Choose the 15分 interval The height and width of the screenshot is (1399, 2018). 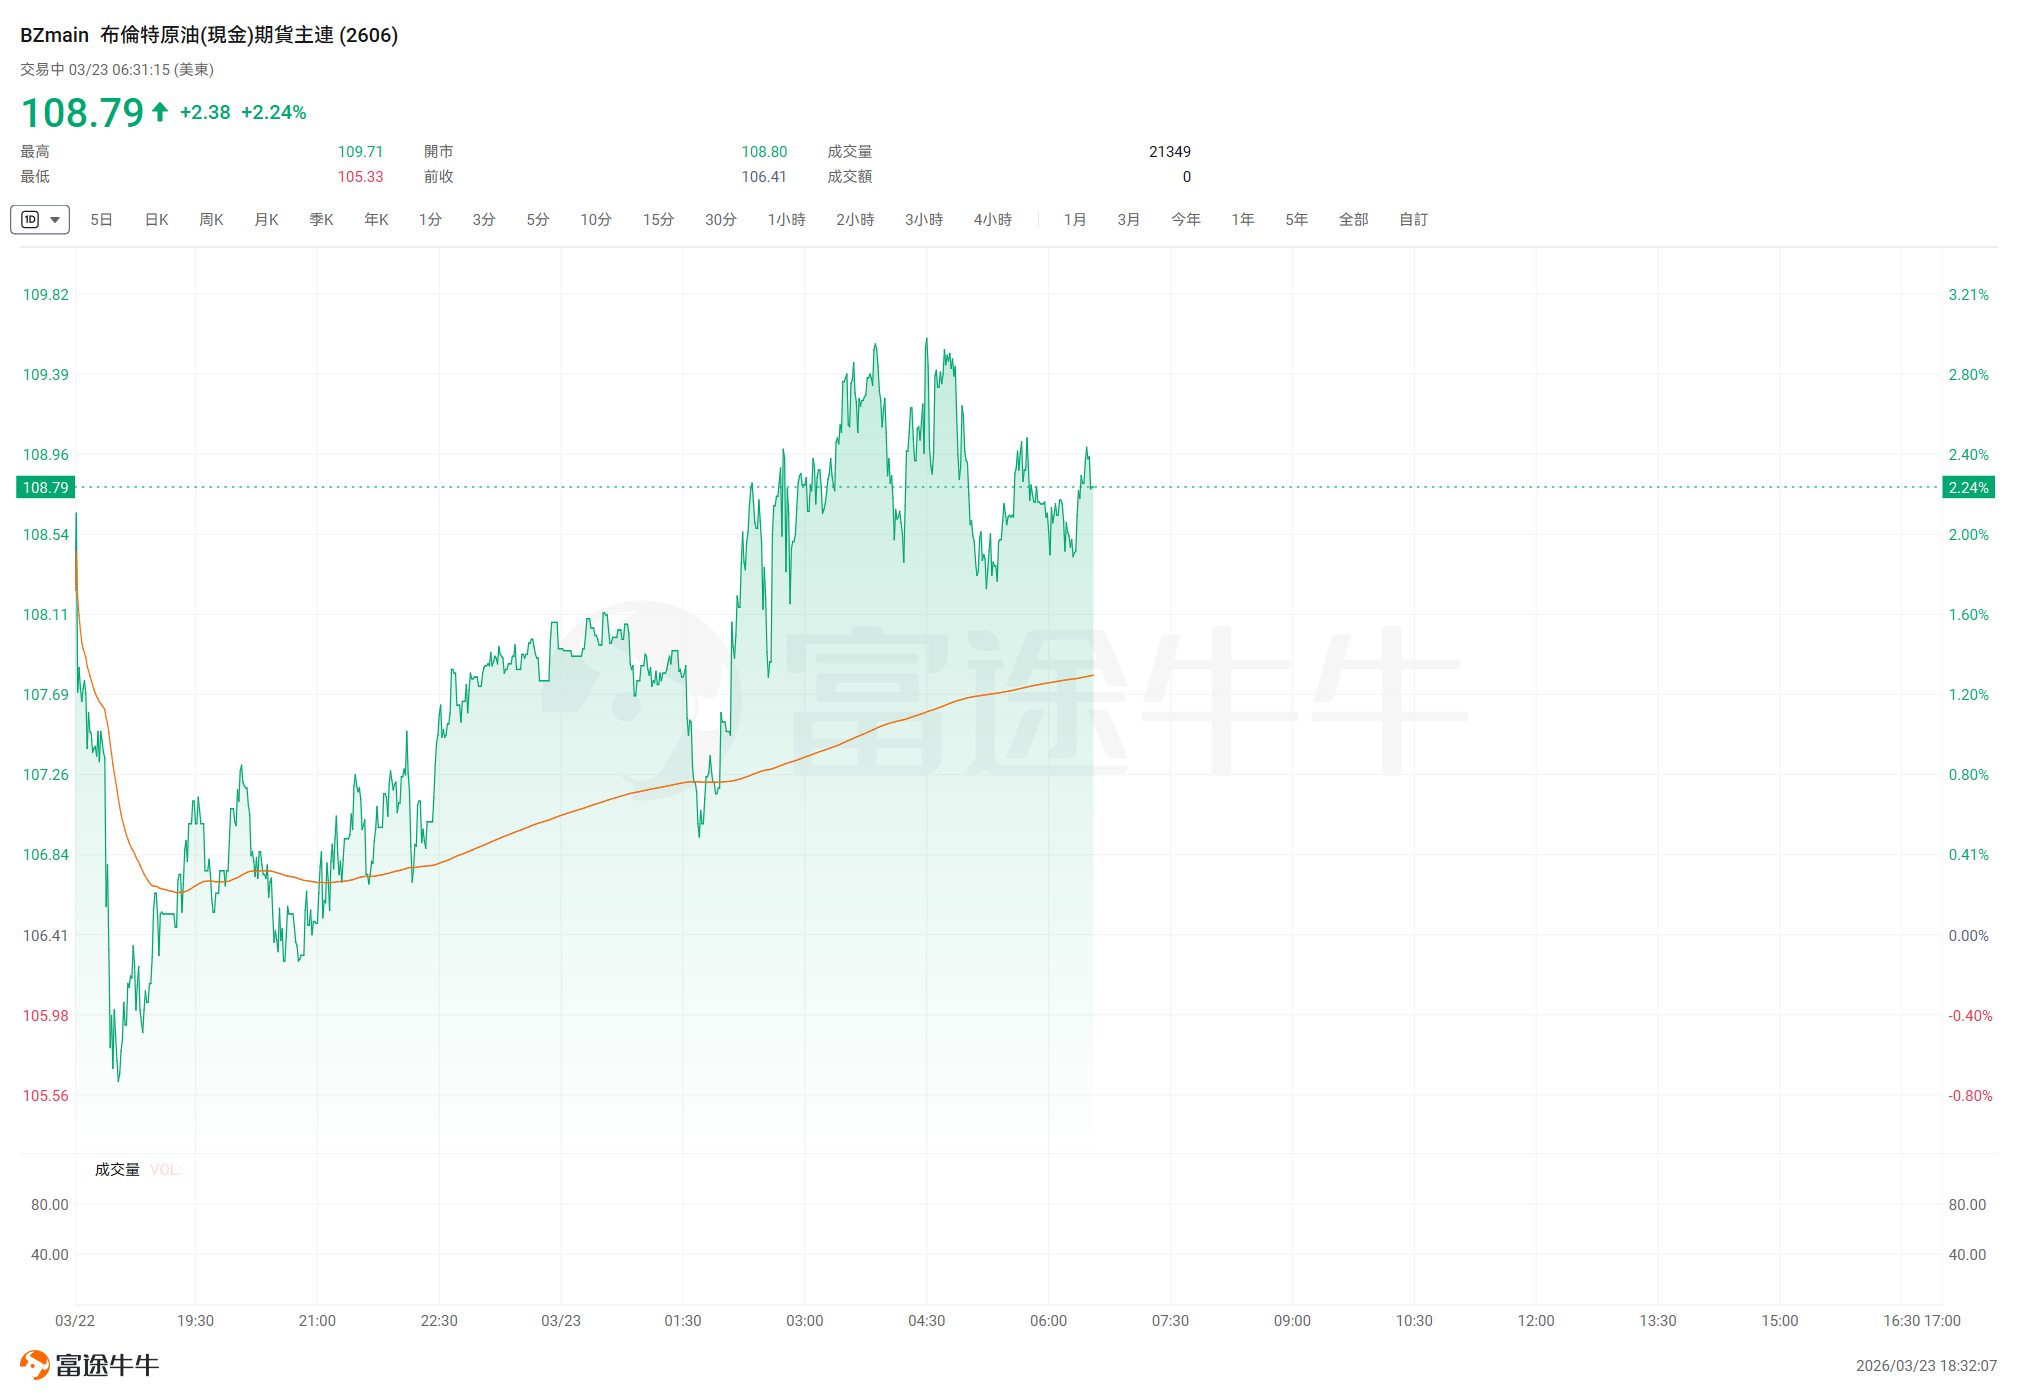click(658, 220)
